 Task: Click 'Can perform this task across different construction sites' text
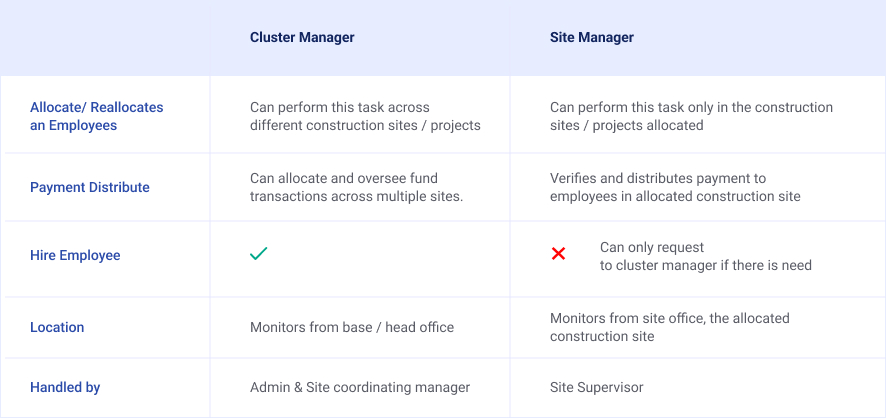(x=365, y=116)
